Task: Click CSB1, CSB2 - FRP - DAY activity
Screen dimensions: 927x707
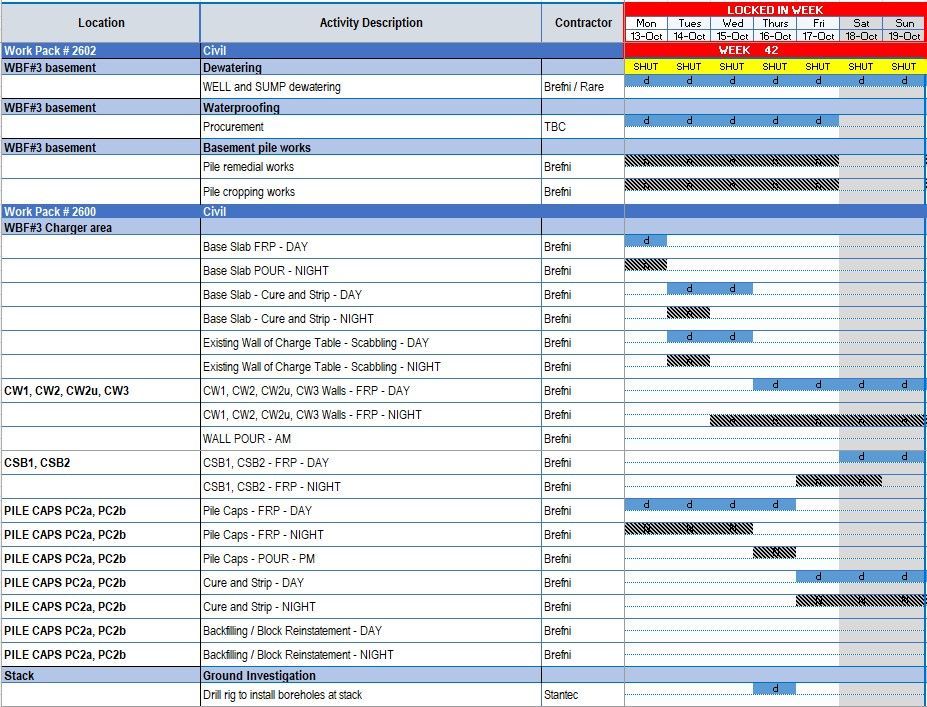Action: (x=371, y=463)
